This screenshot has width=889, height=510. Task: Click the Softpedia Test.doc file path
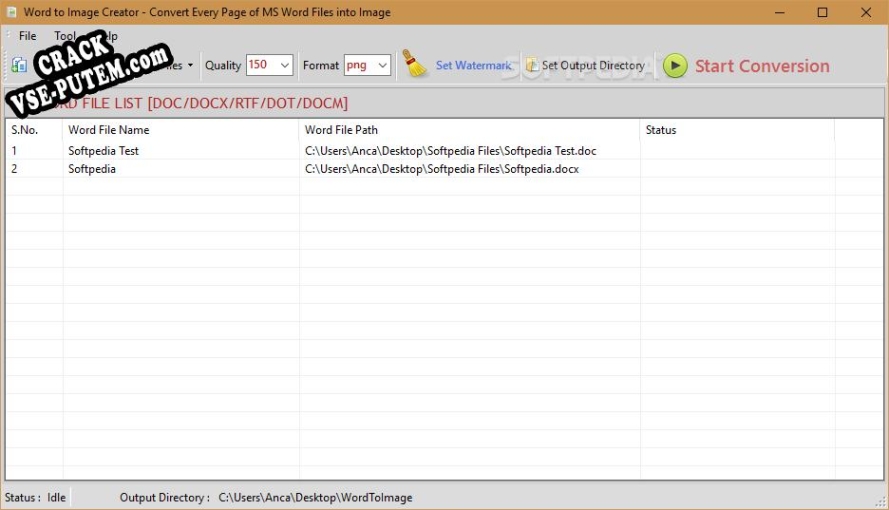pos(451,151)
